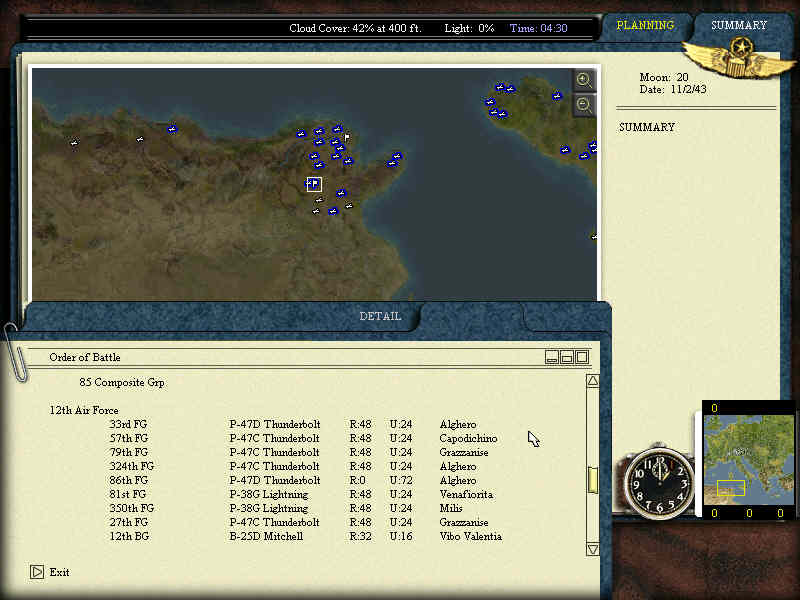This screenshot has height=600, width=800.
Task: Select the 12th BG B-25D Mitchell row
Action: pyautogui.click(x=300, y=536)
